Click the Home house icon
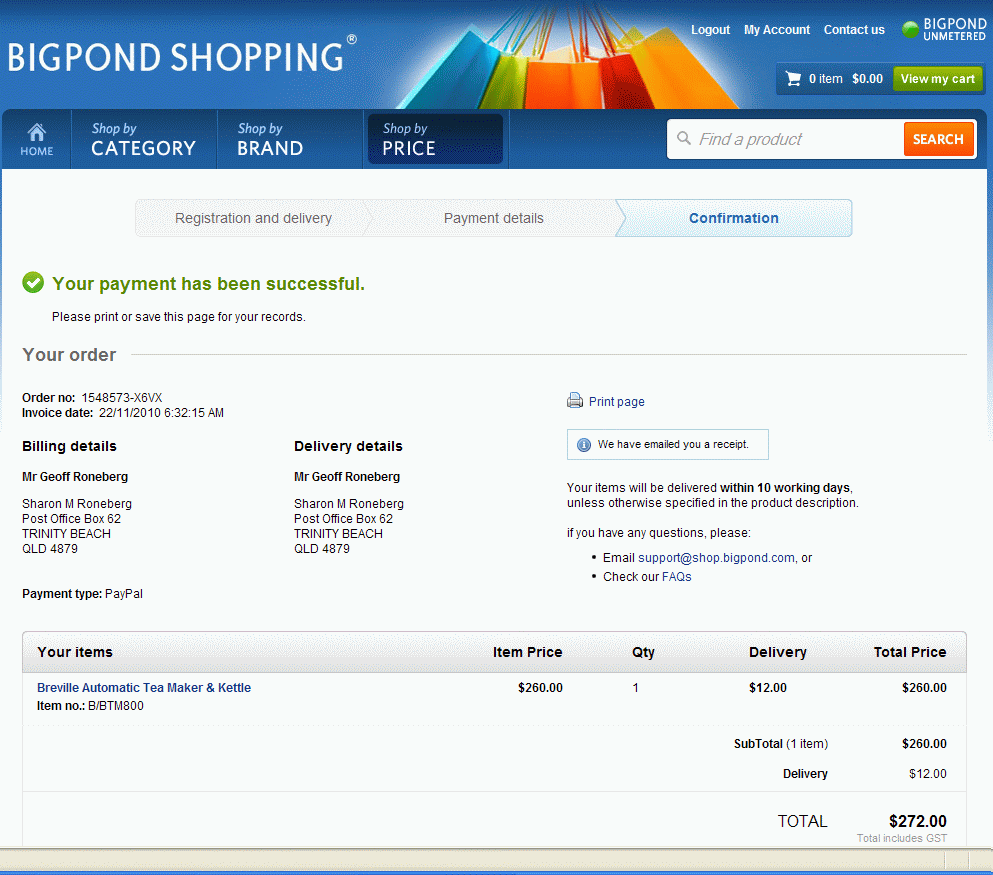Viewport: 993px width, 875px height. [37, 132]
